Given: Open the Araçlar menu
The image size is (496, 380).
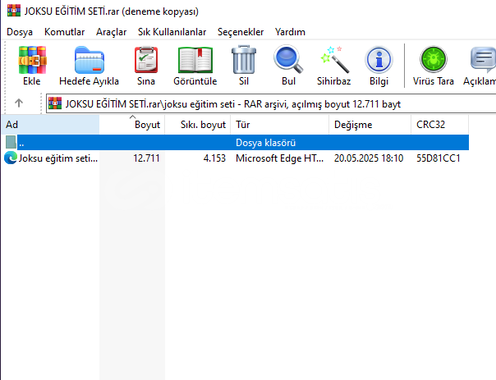Looking at the screenshot, I should pyautogui.click(x=111, y=32).
